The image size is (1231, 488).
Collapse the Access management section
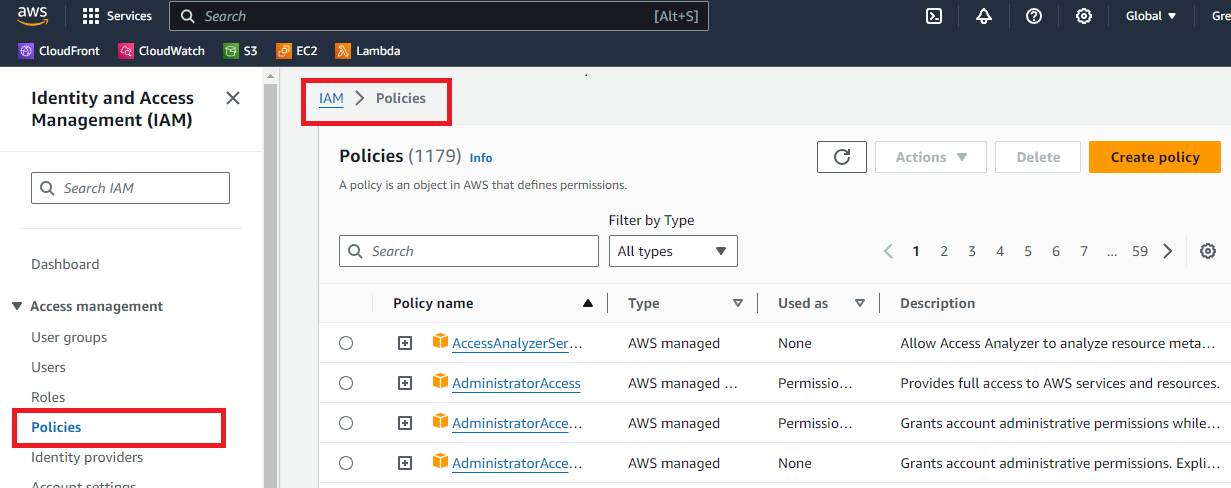17,306
